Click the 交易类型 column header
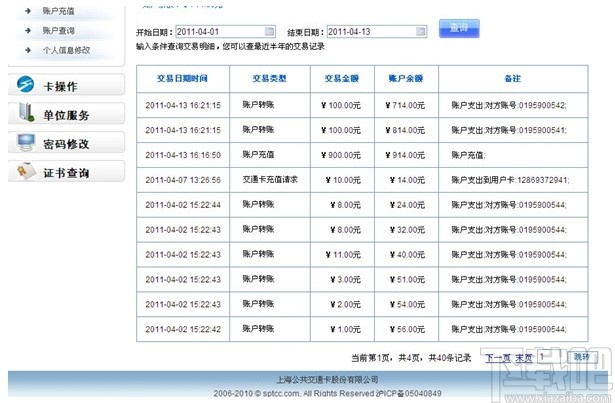The width and height of the screenshot is (615, 403). (x=269, y=78)
